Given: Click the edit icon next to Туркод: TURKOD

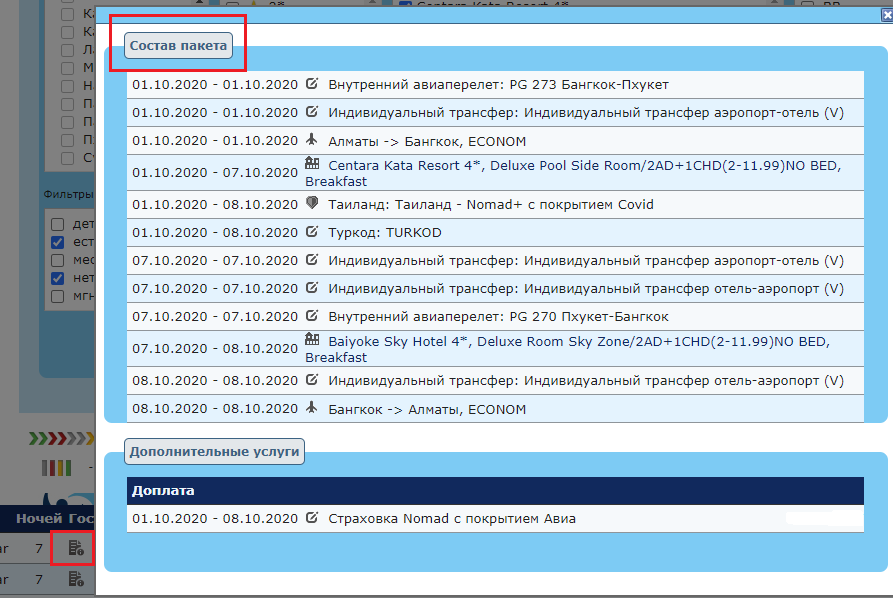Looking at the screenshot, I should point(312,232).
